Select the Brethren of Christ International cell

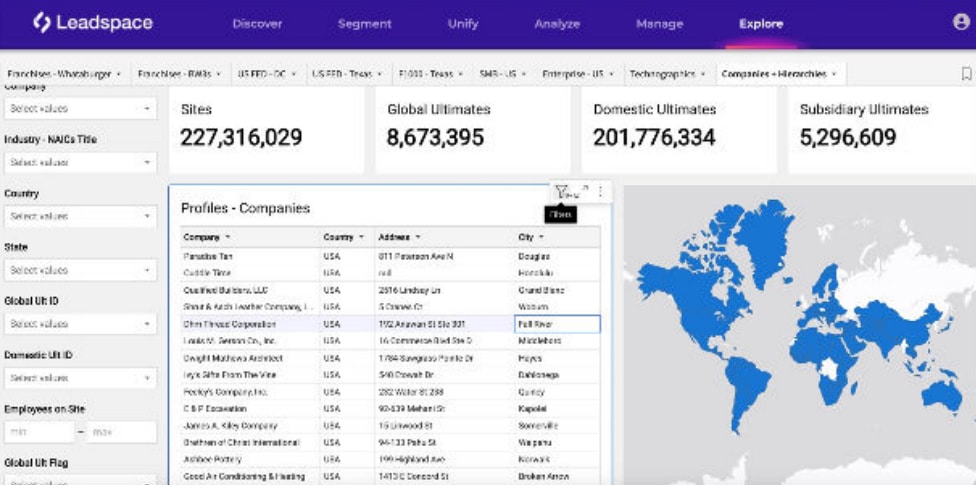pos(251,443)
